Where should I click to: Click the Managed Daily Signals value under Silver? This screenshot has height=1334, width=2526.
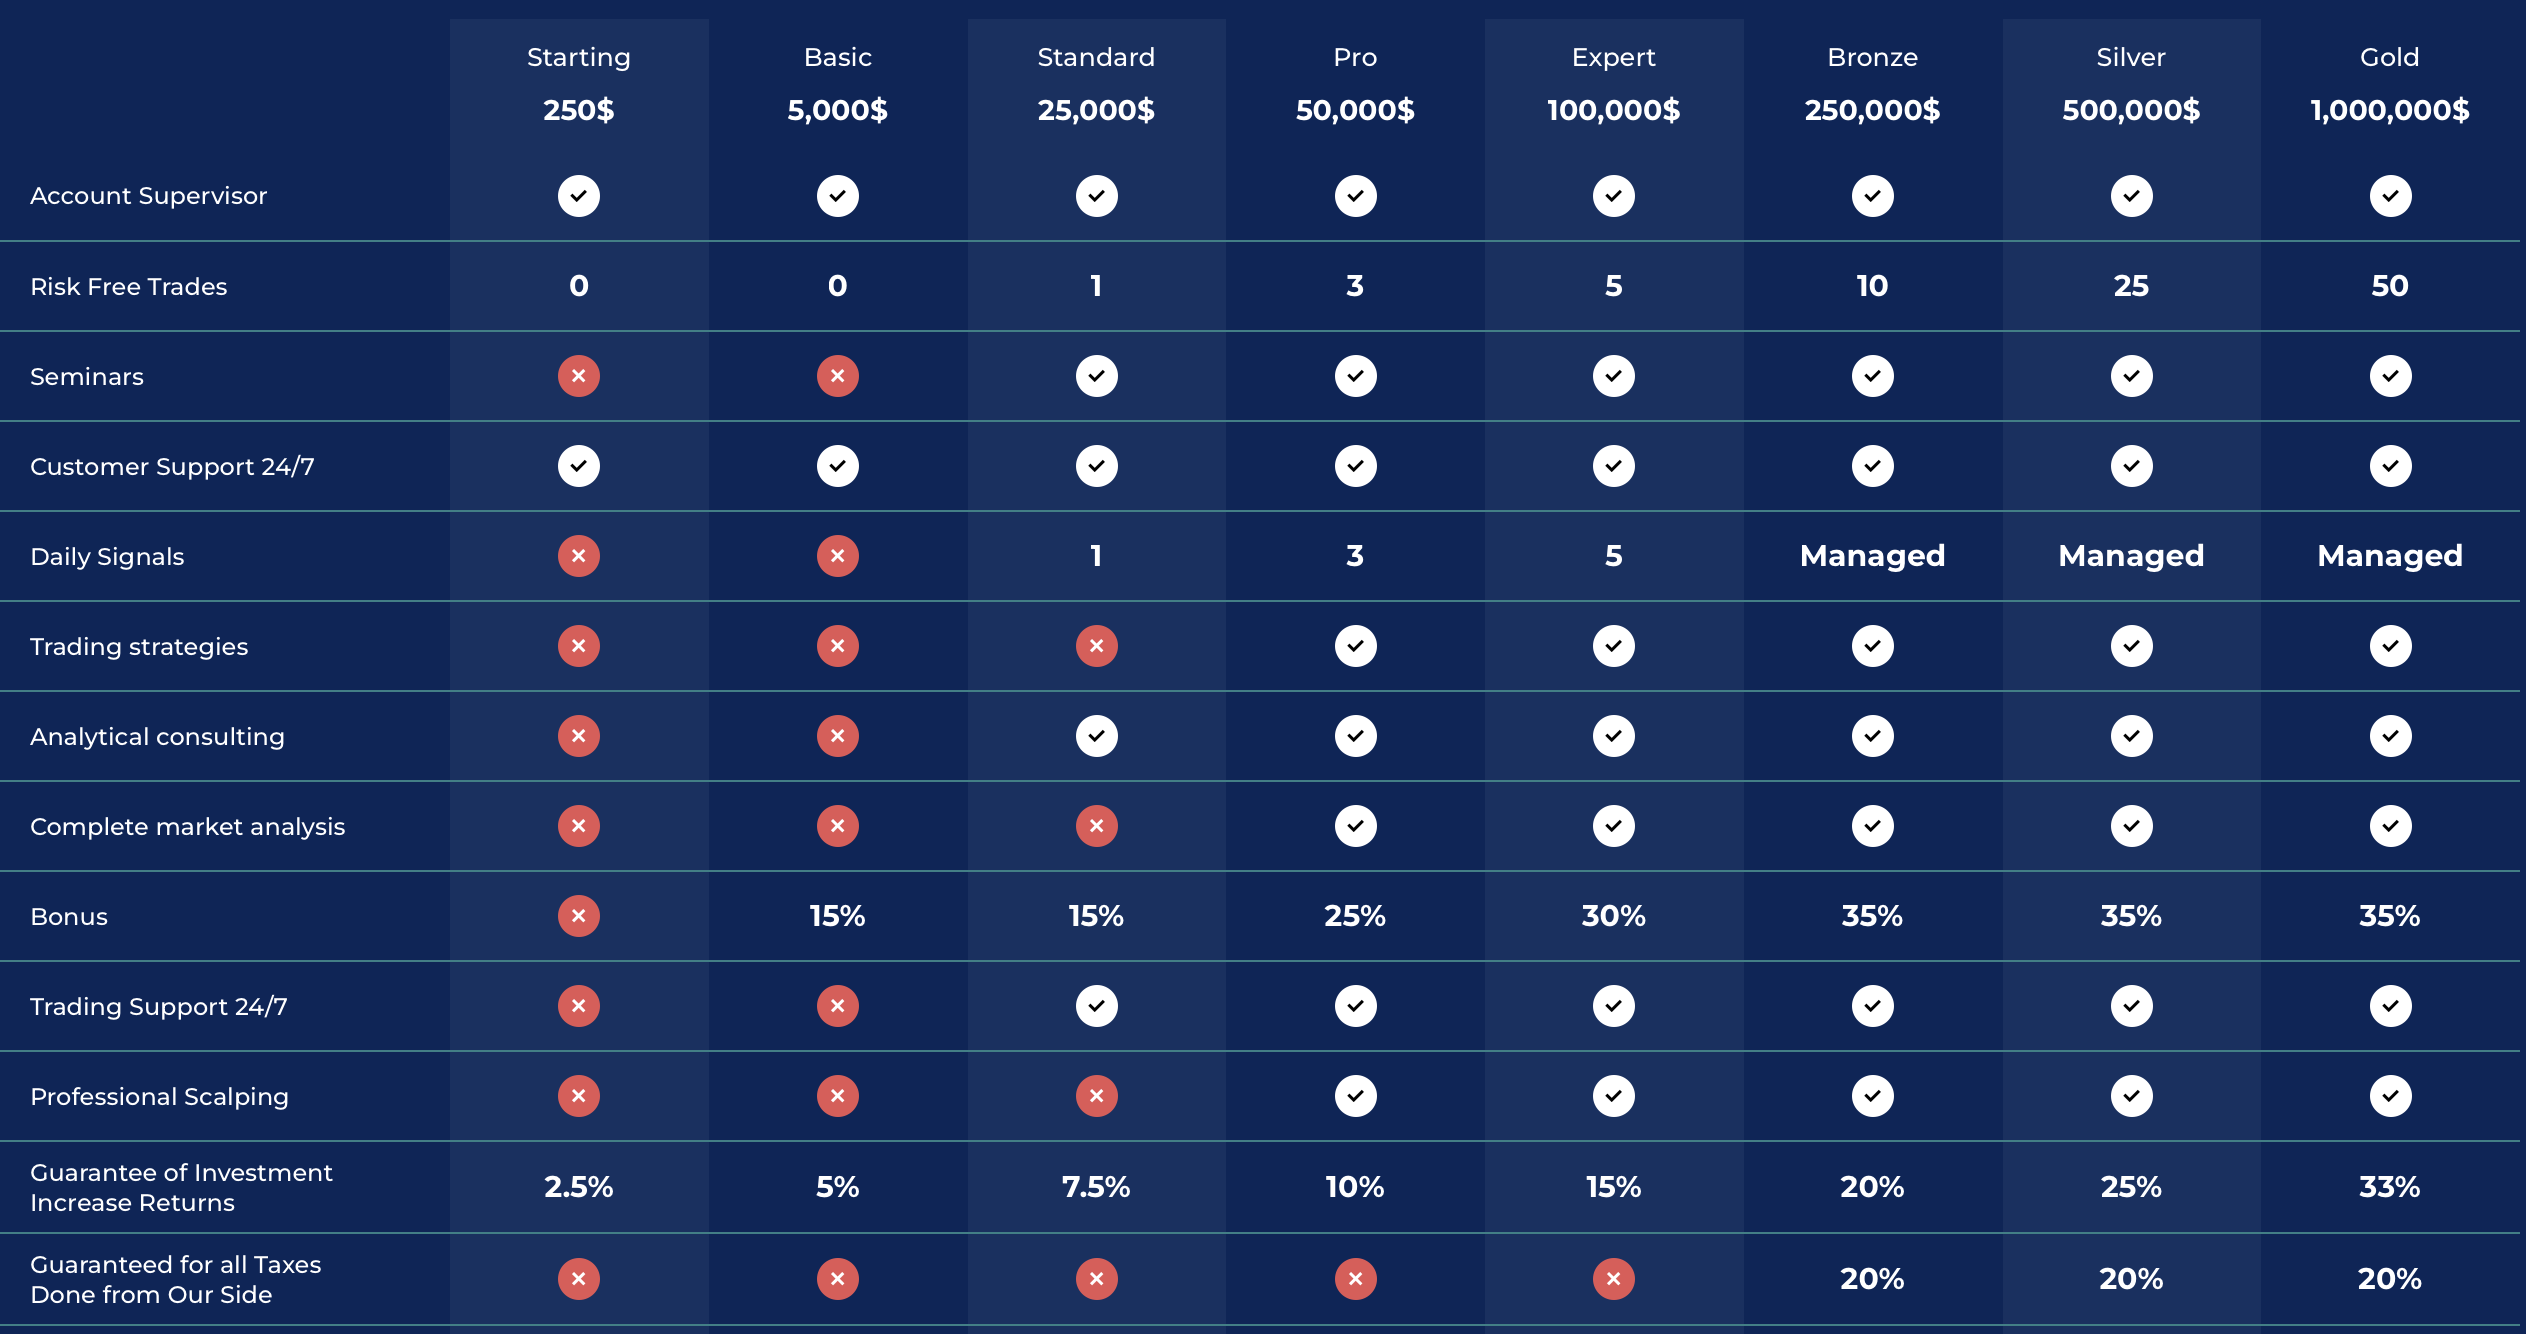point(2131,556)
